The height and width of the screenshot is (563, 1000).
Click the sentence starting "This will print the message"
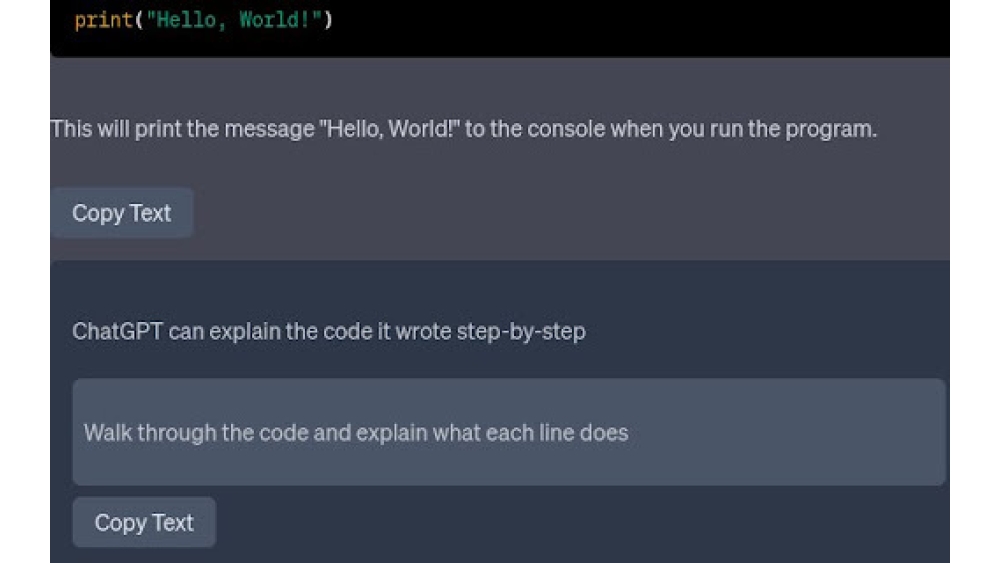[463, 129]
